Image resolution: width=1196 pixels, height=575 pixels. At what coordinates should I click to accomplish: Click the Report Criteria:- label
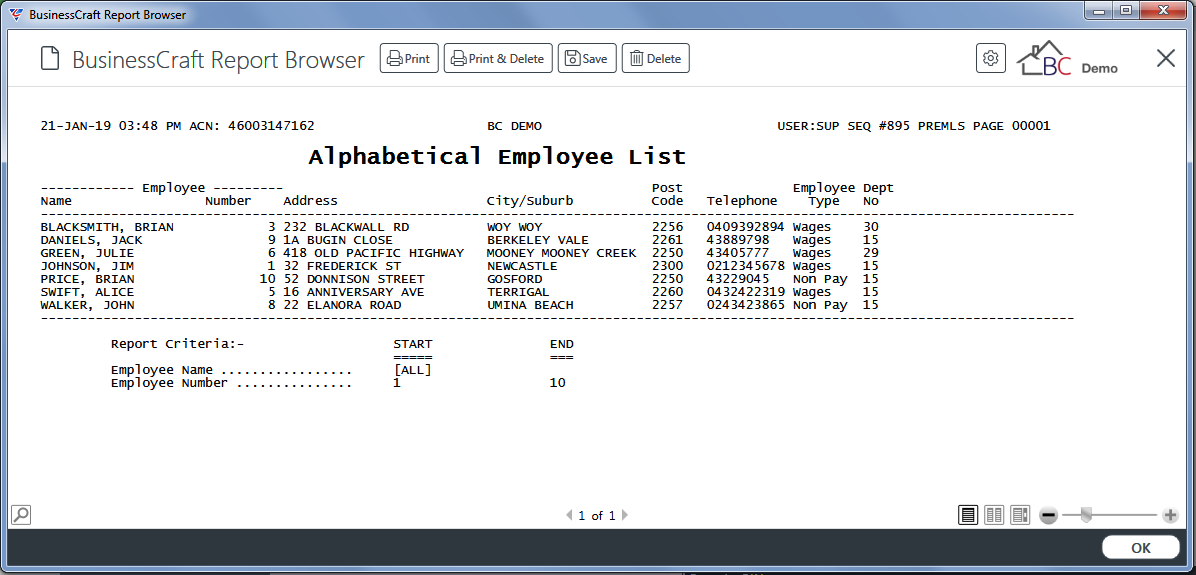(177, 344)
